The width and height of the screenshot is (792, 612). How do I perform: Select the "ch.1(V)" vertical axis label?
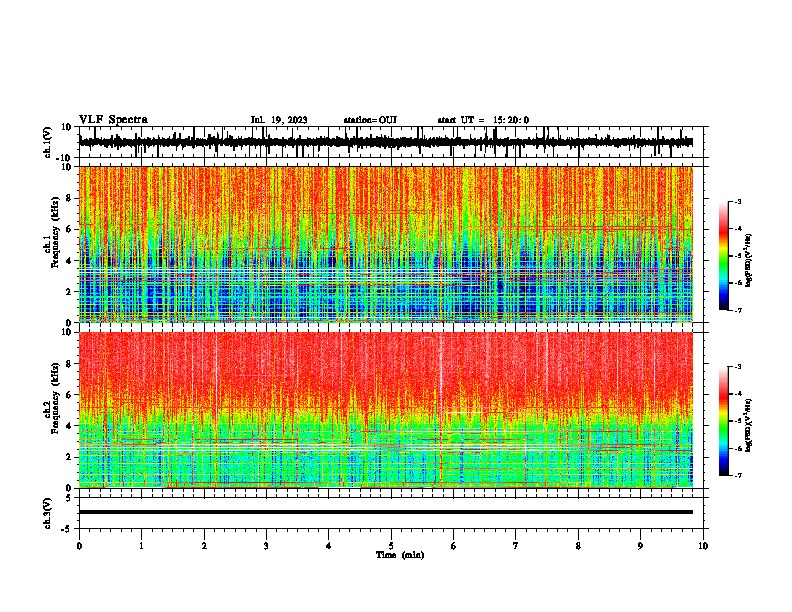coord(48,142)
